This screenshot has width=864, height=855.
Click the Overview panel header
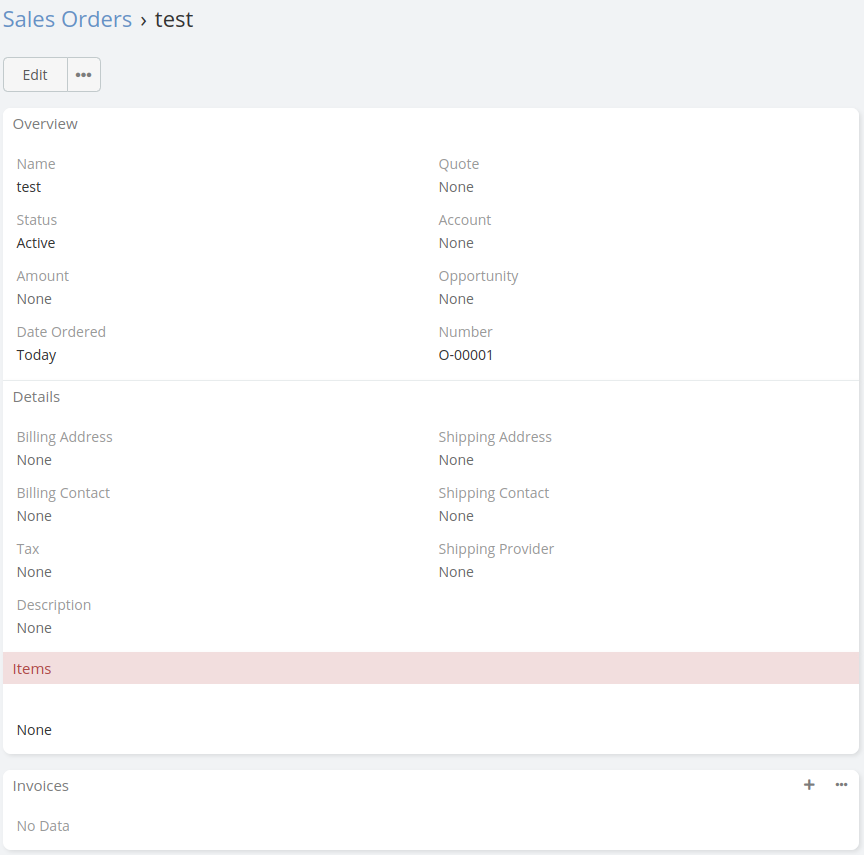click(45, 124)
